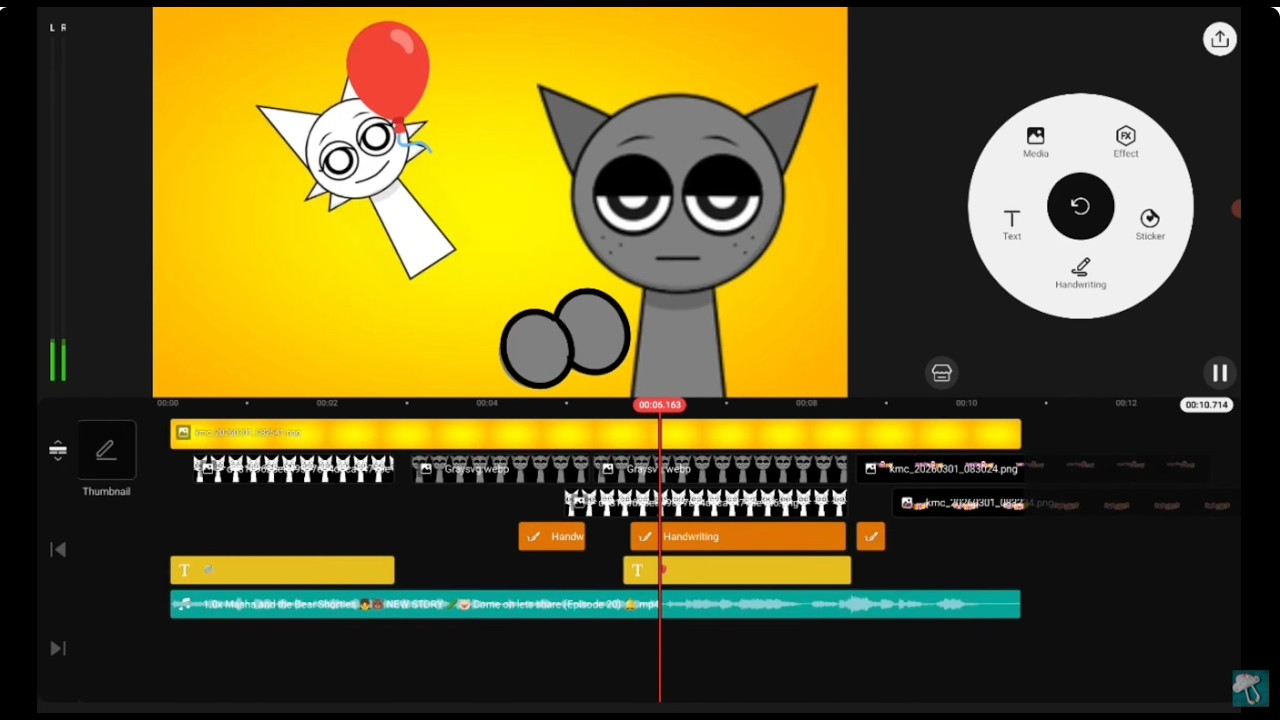This screenshot has height=720, width=1280.
Task: Select the first white-cat sprite layer clip
Action: tap(293, 468)
